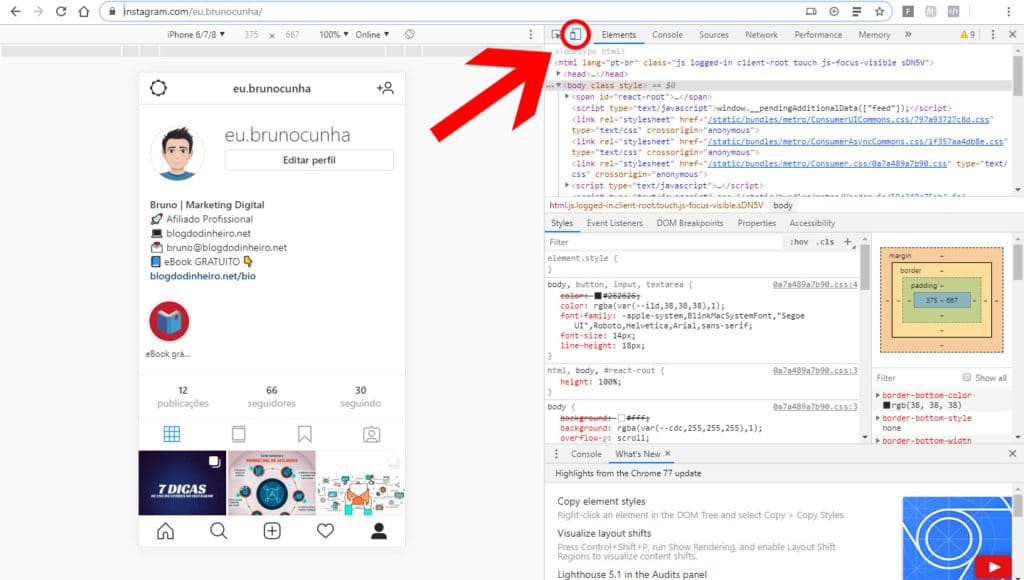Select the inspect element picker icon
1024x580 pixels.
tap(556, 35)
